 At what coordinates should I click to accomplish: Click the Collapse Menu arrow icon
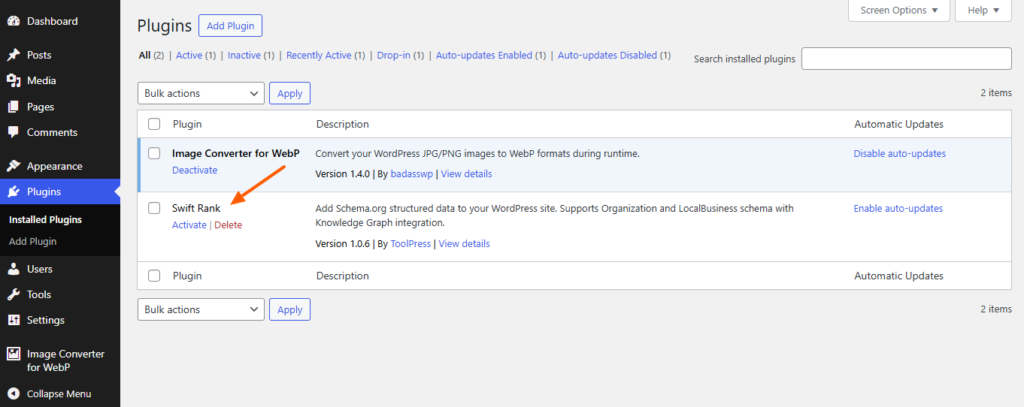pyautogui.click(x=13, y=394)
